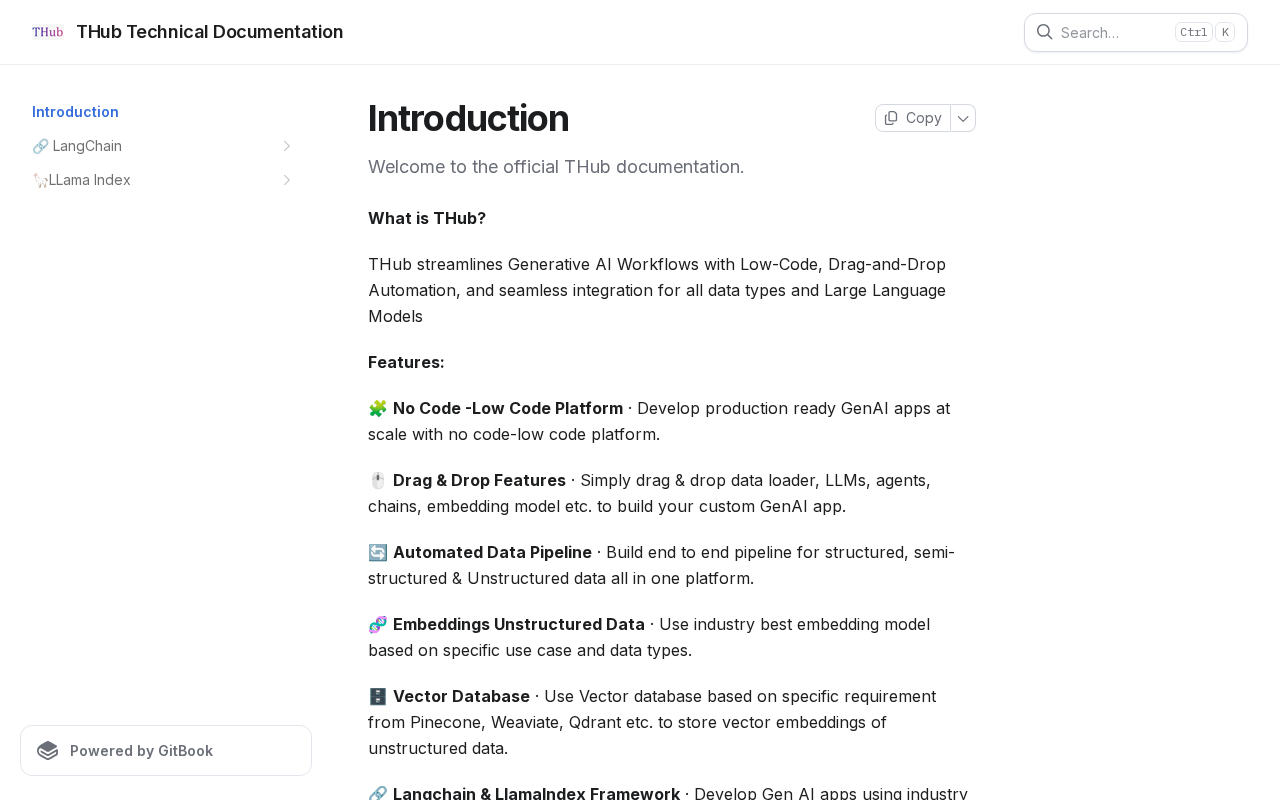Select LLama Index in the sidebar
Screen dimensions: 1280x800
tap(90, 180)
